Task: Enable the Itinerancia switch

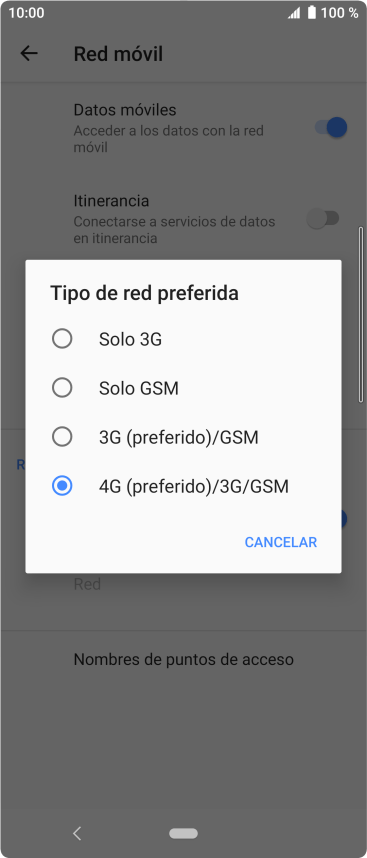Action: pyautogui.click(x=323, y=219)
